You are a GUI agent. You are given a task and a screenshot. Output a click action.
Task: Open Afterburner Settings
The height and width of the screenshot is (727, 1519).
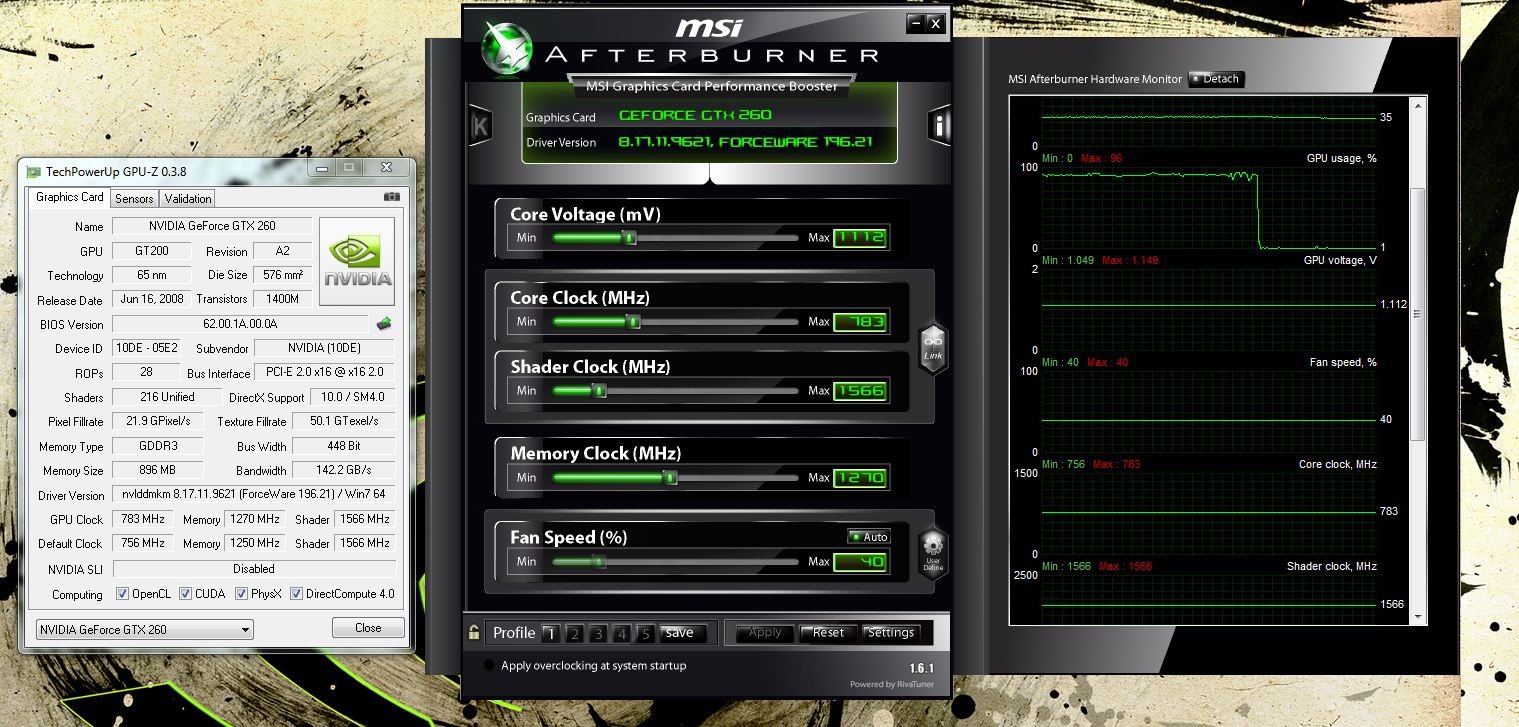point(891,633)
